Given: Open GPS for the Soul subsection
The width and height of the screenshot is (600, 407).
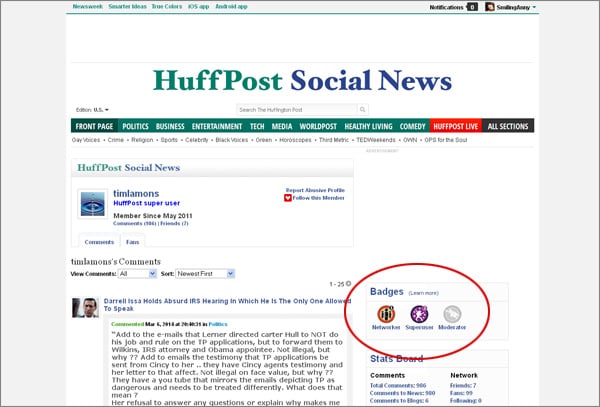Looking at the screenshot, I should [446, 140].
